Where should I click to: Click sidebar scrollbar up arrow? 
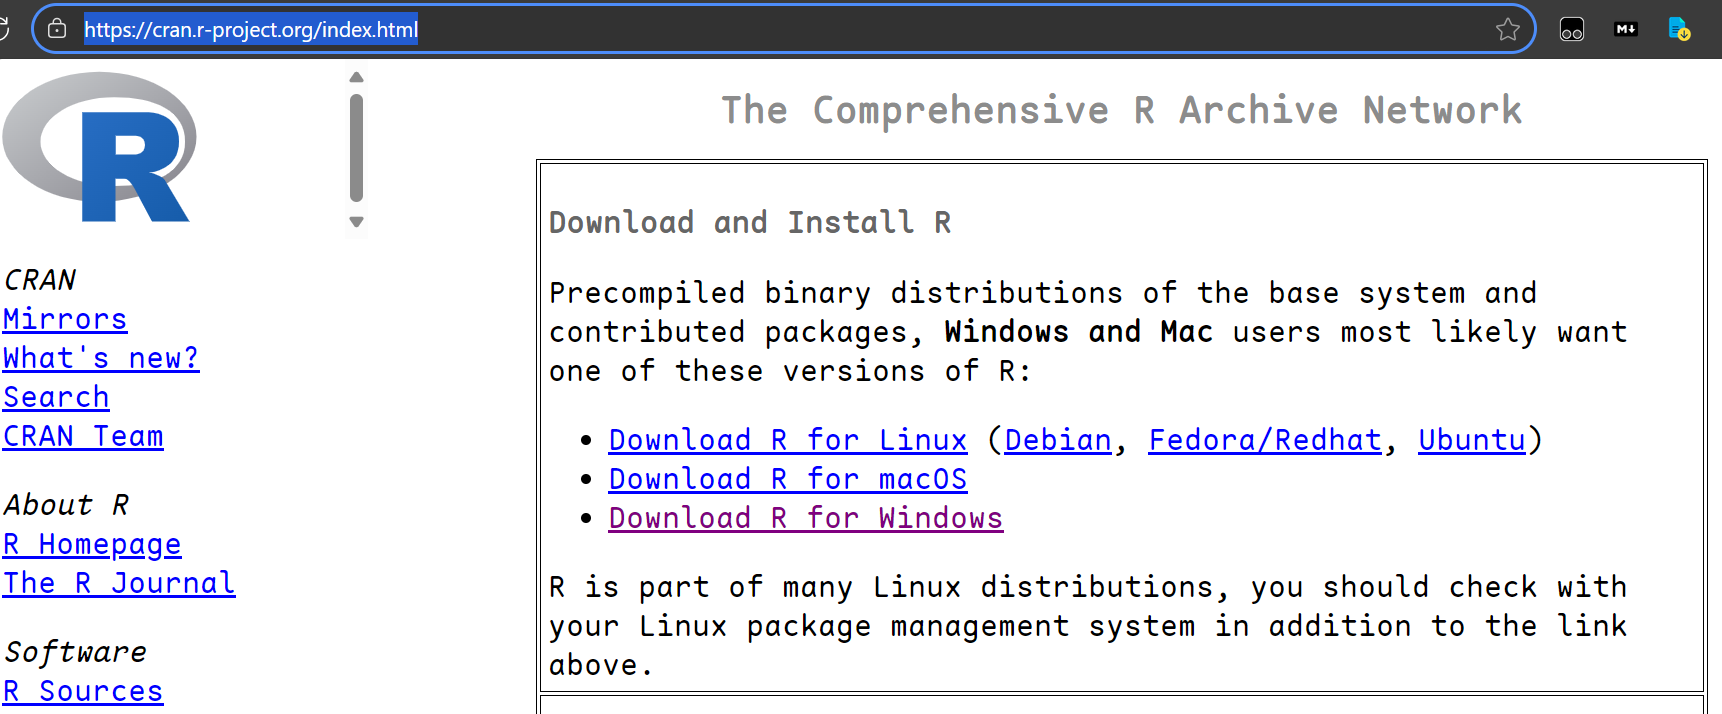click(356, 77)
